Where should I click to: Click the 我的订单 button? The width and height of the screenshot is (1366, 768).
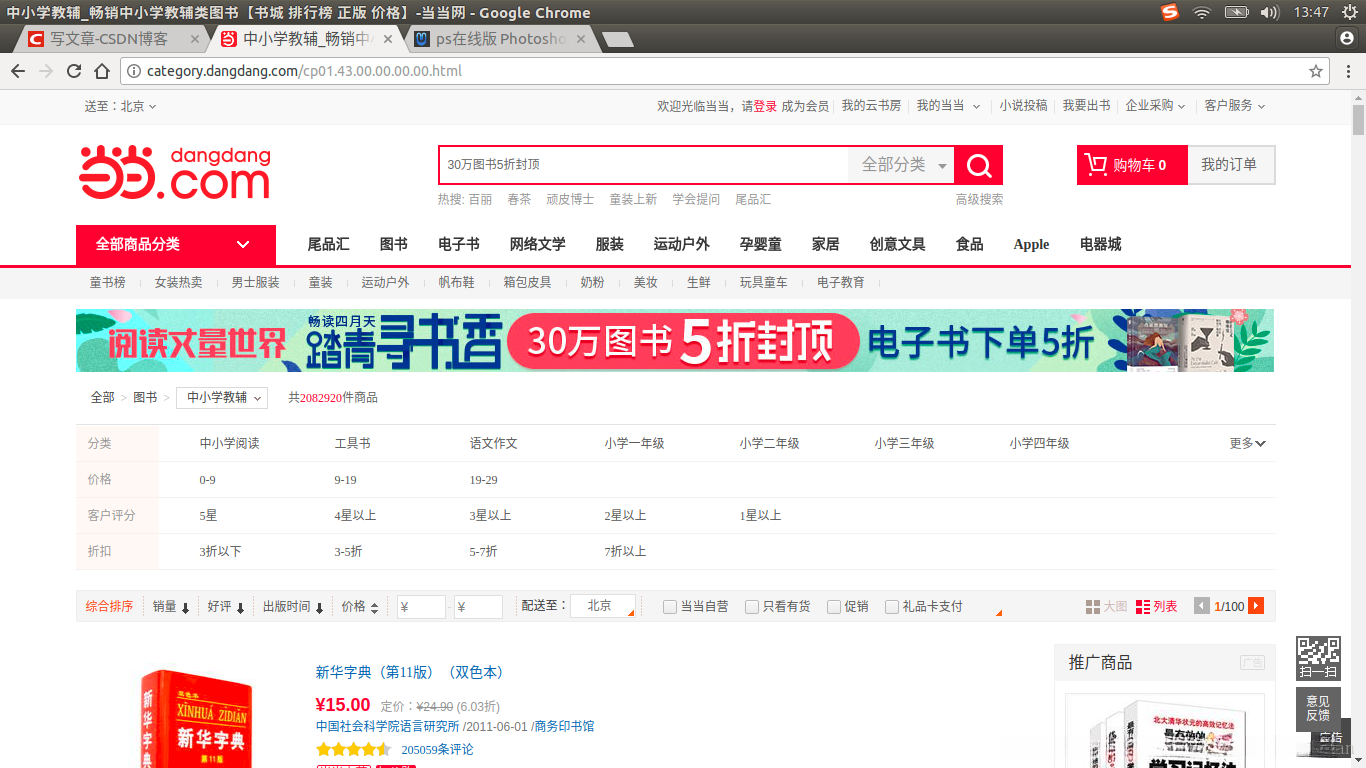click(x=1230, y=165)
